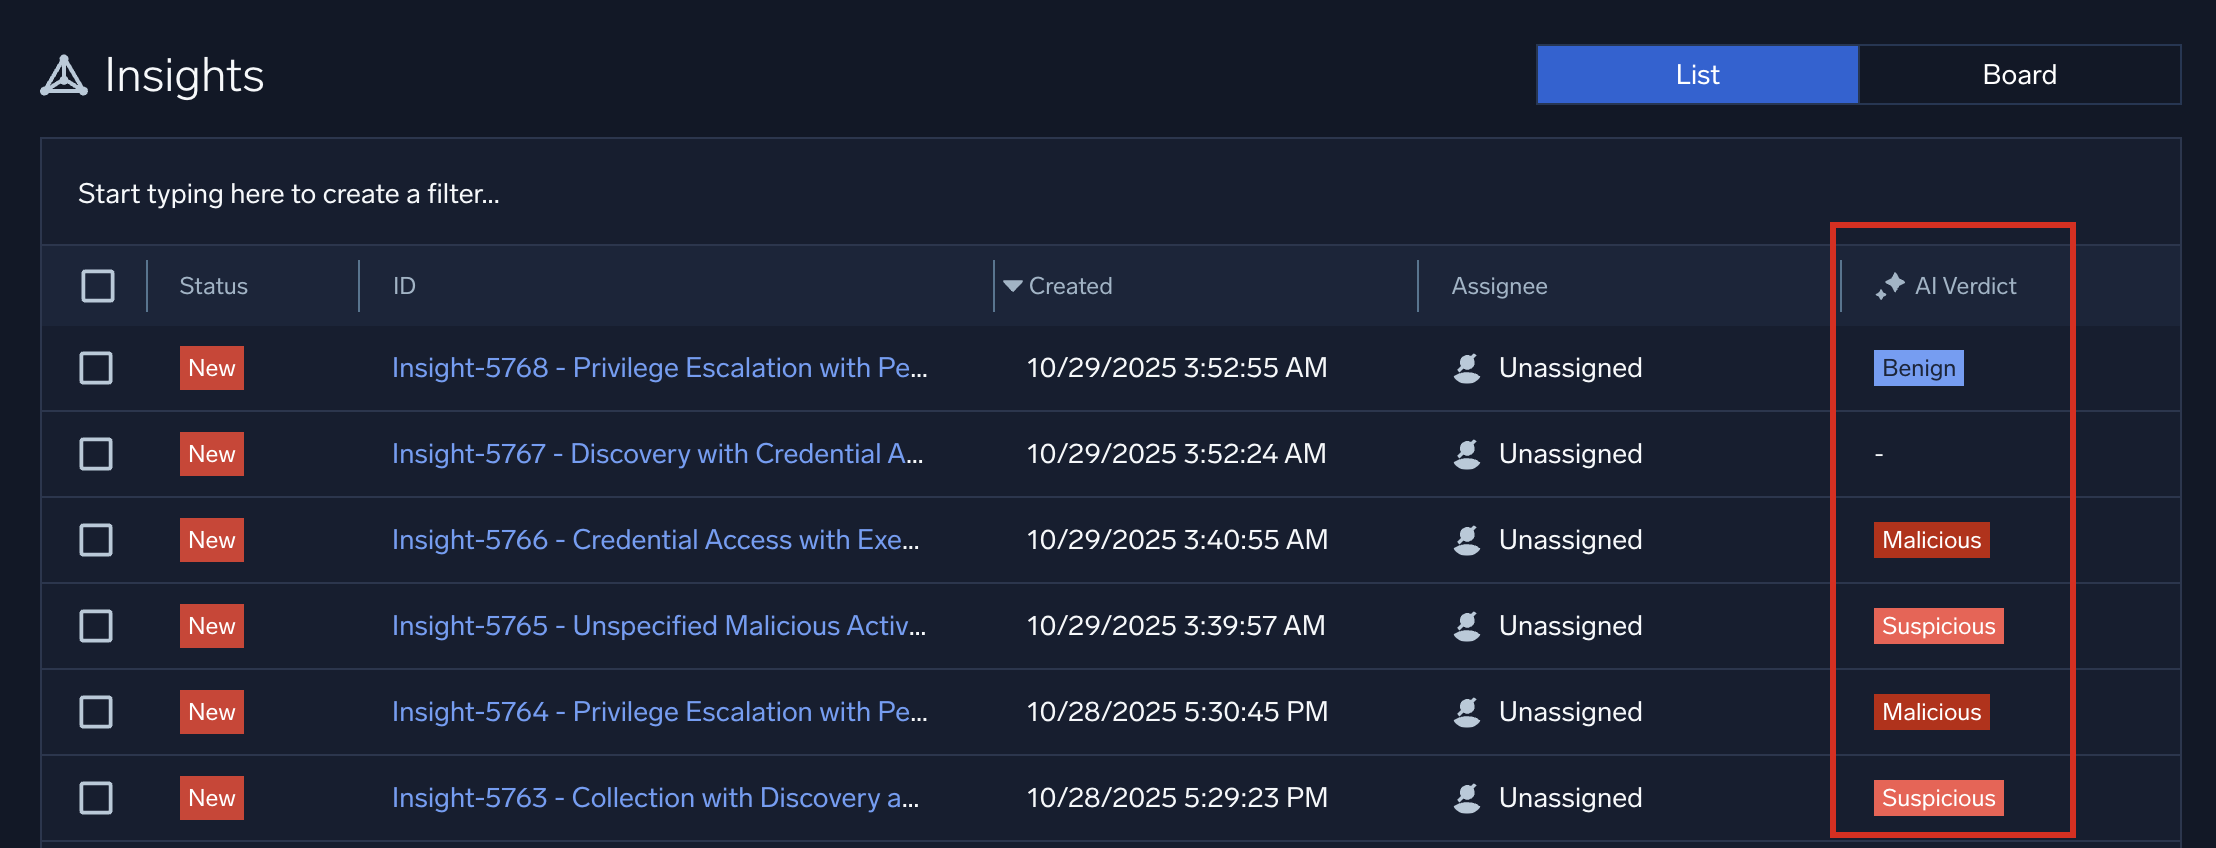The image size is (2216, 848).
Task: Click the assignee avatar icon for Insight-5763
Action: coord(1467,798)
